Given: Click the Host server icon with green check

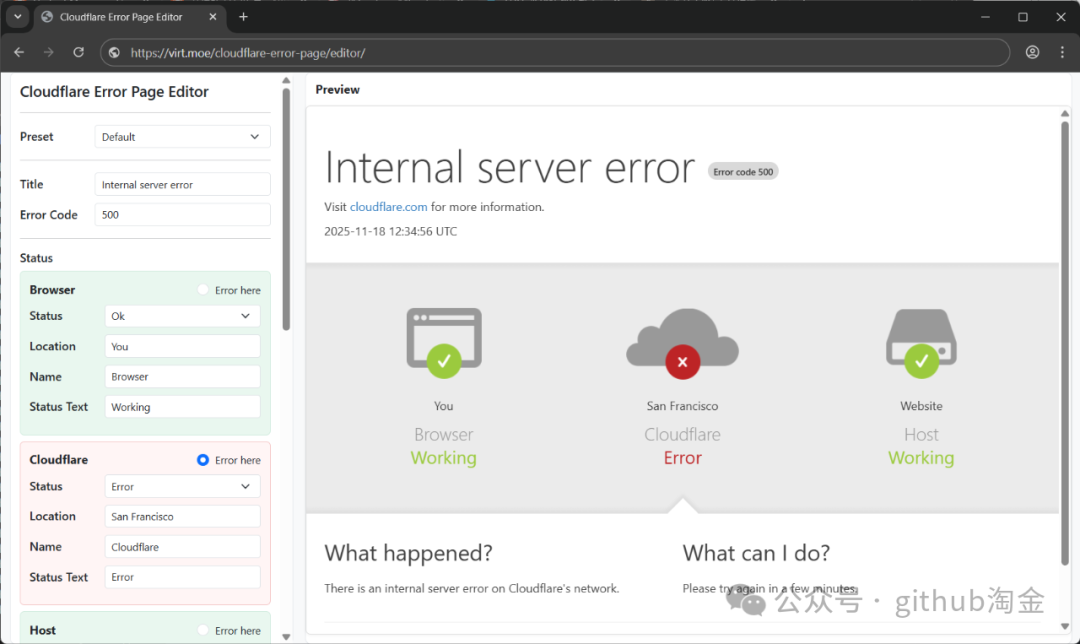Looking at the screenshot, I should 921,341.
